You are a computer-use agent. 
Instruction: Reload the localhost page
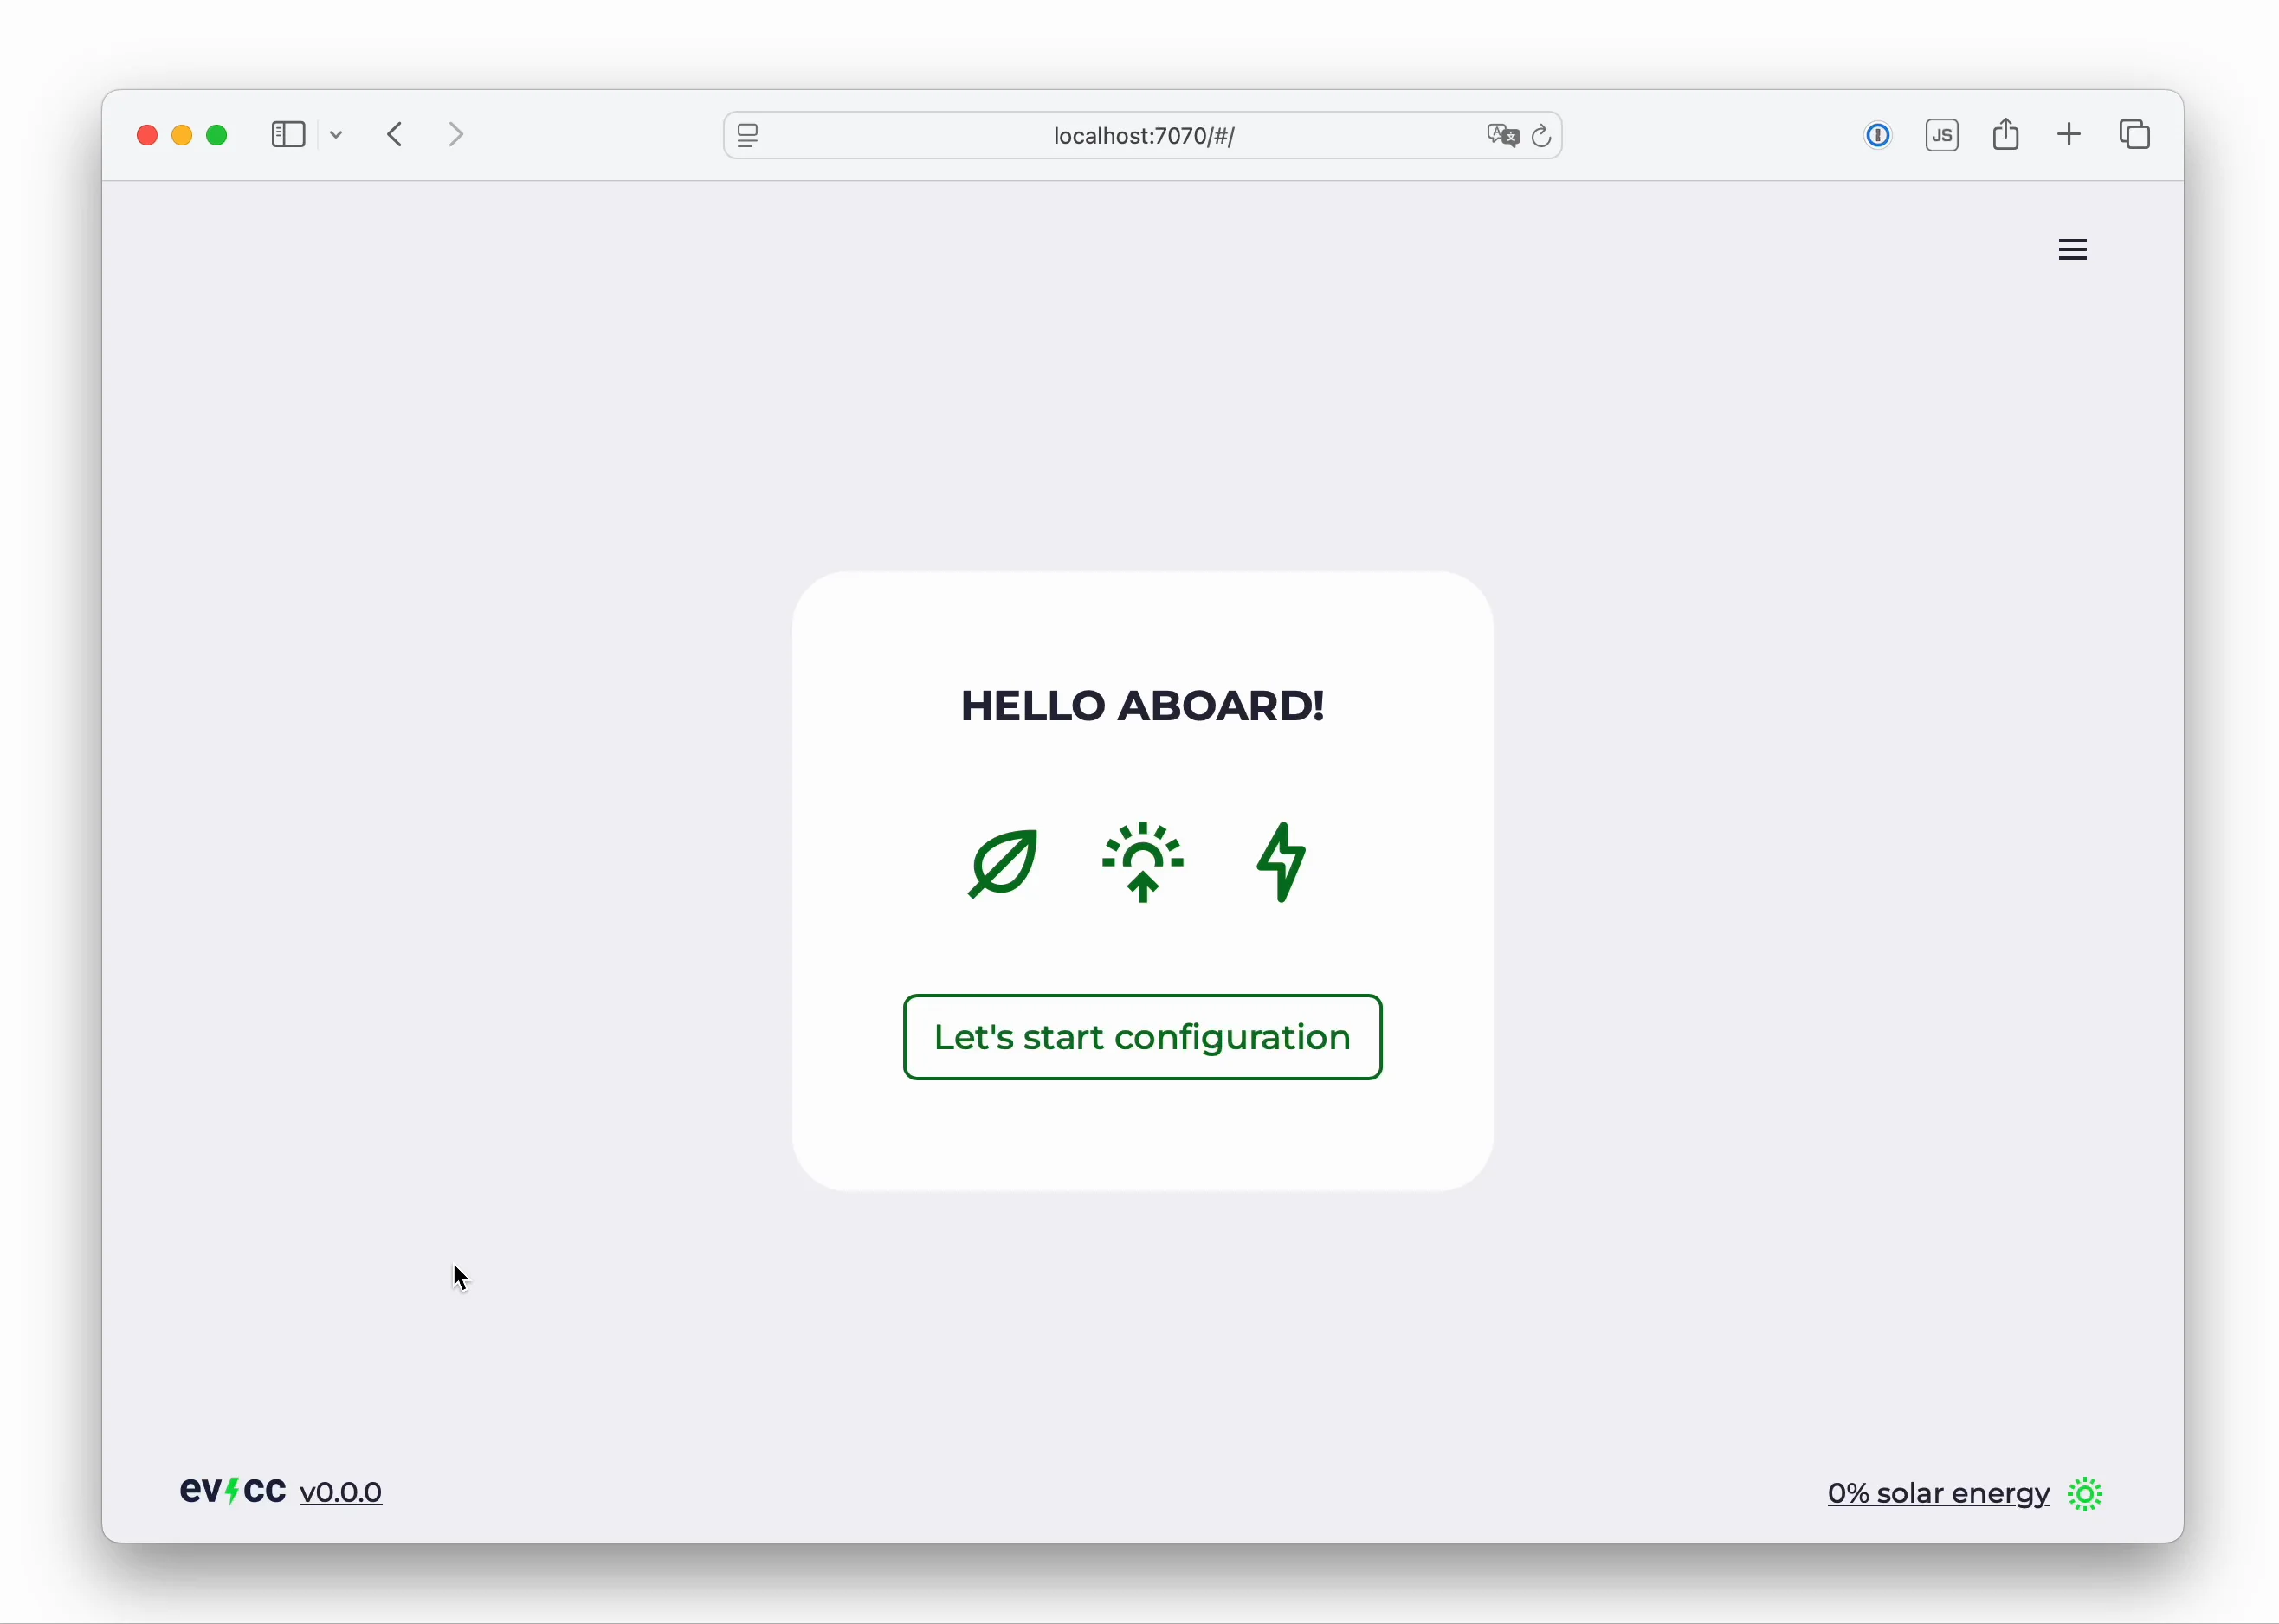(x=1541, y=136)
